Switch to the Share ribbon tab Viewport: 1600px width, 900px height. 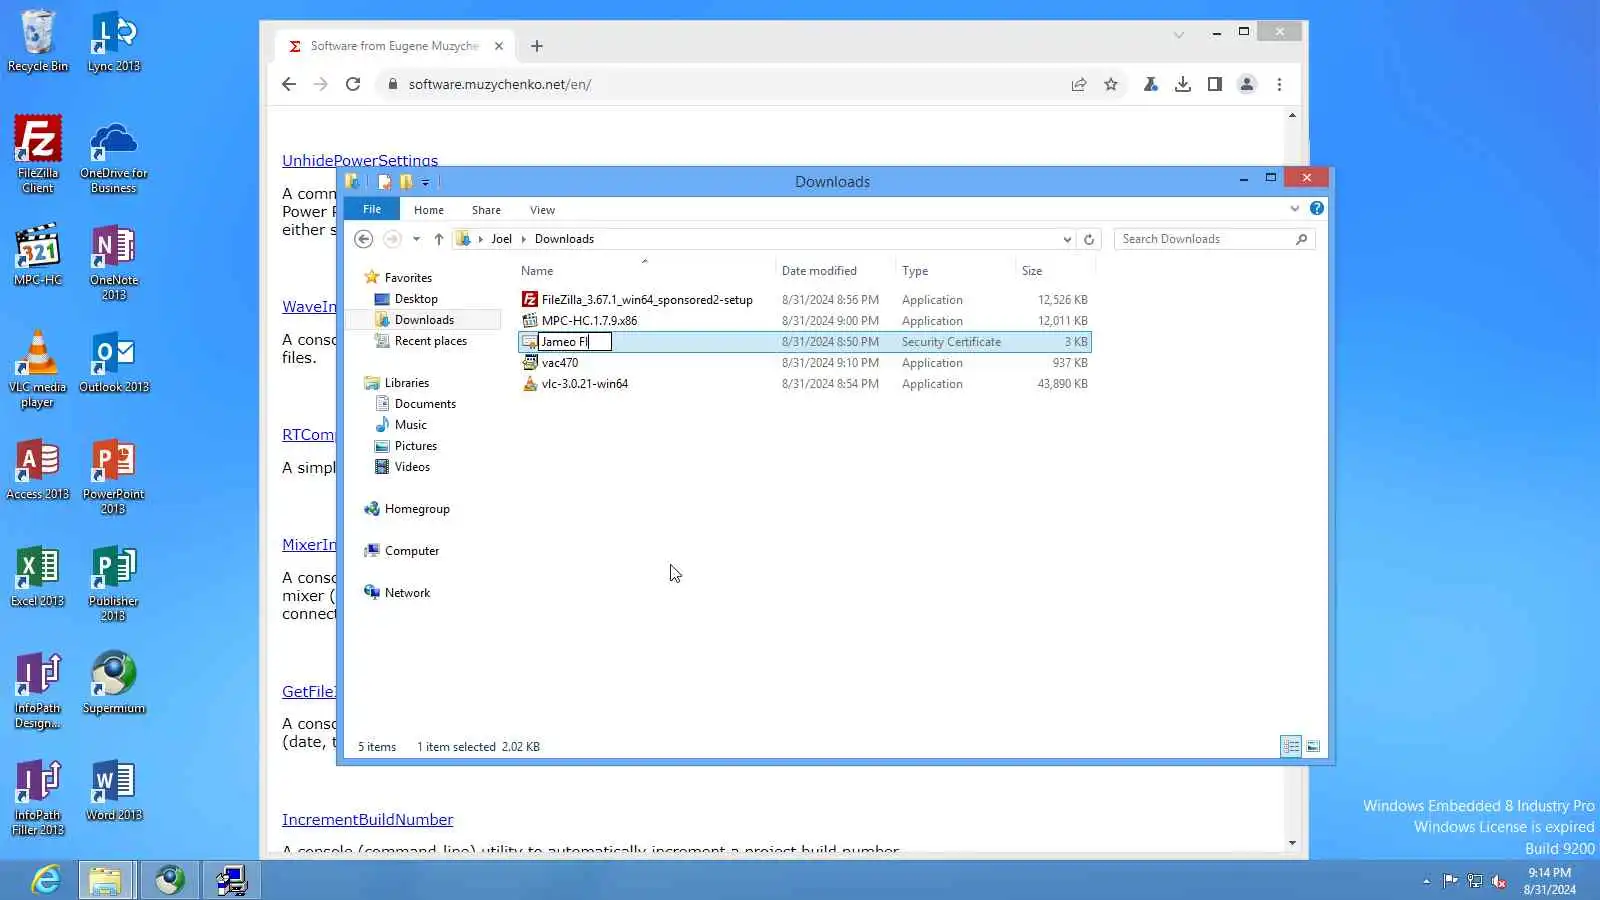[x=487, y=210]
